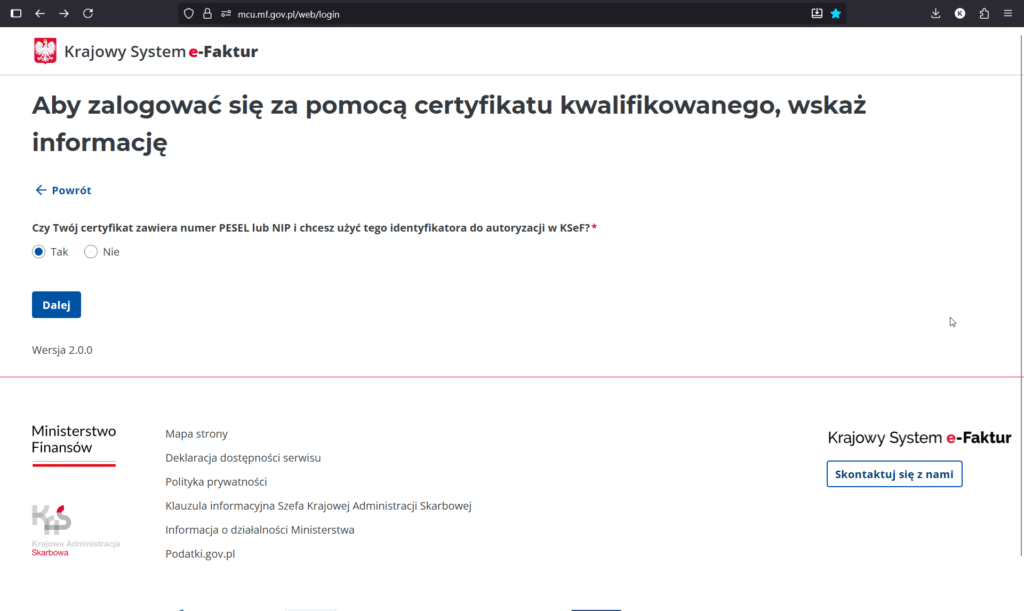Open the sidebar panel icon in browser toolbar
The image size is (1024, 611).
click(x=15, y=13)
